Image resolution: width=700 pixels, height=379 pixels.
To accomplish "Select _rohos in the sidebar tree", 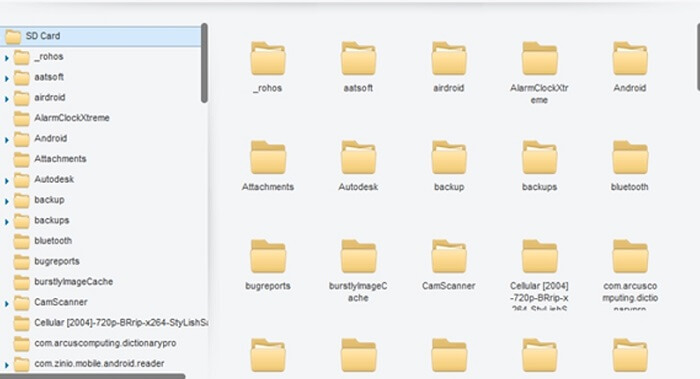I will coord(39,57).
